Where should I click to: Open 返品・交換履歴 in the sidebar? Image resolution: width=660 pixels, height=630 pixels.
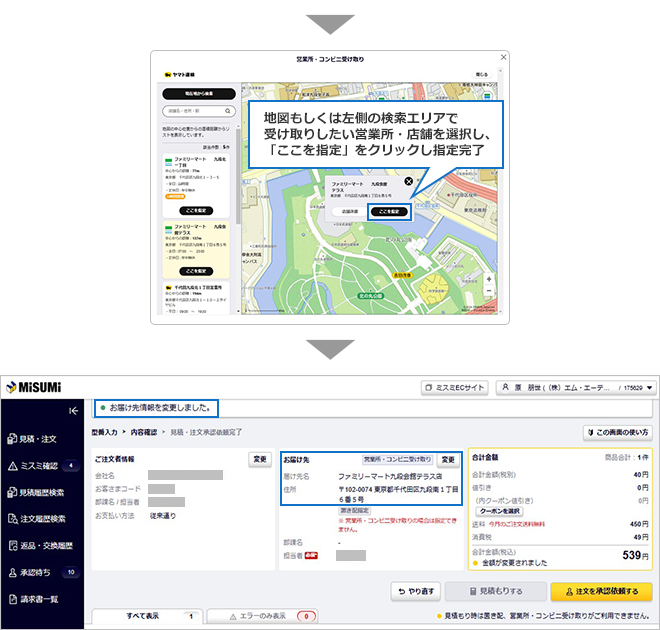point(42,545)
